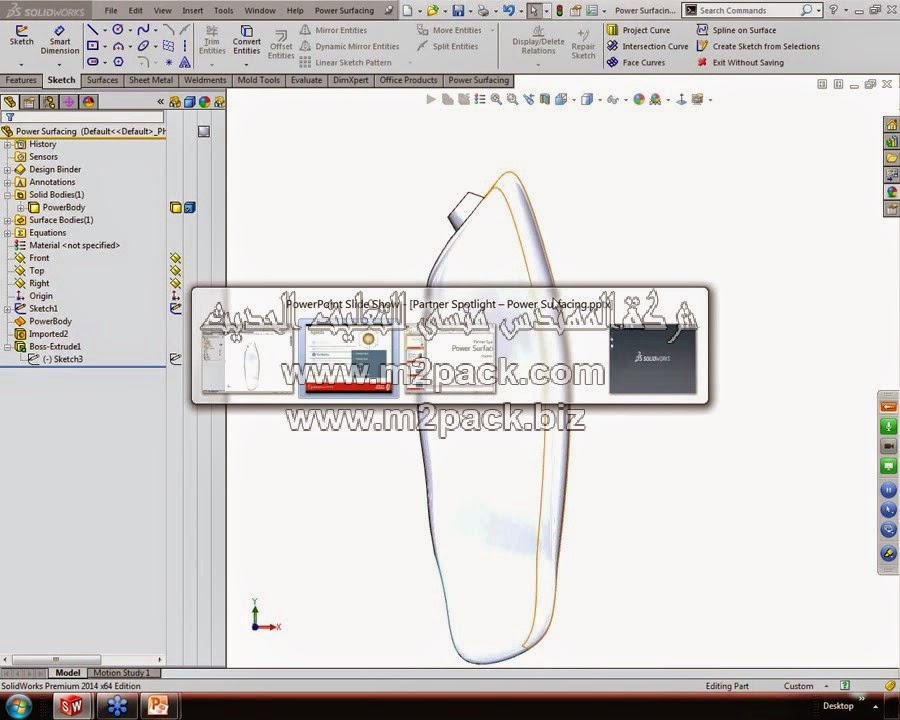The height and width of the screenshot is (720, 900).
Task: Click the Rebuild traffic light icon
Action: (x=560, y=10)
